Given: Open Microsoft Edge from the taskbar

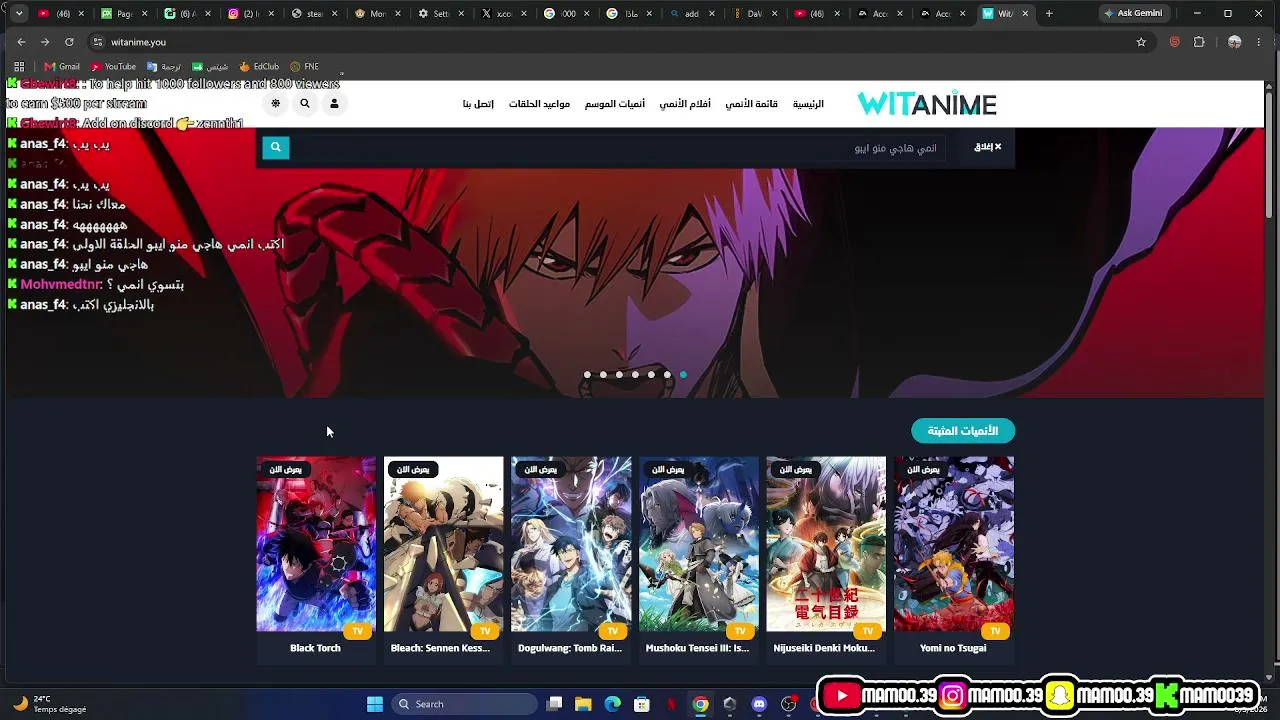Looking at the screenshot, I should pyautogui.click(x=613, y=704).
